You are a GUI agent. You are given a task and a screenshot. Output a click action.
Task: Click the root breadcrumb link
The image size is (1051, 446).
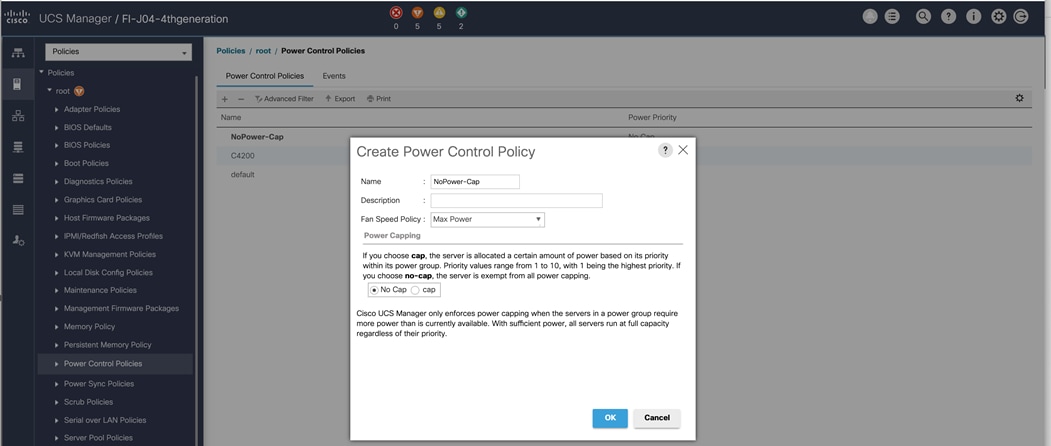click(263, 51)
